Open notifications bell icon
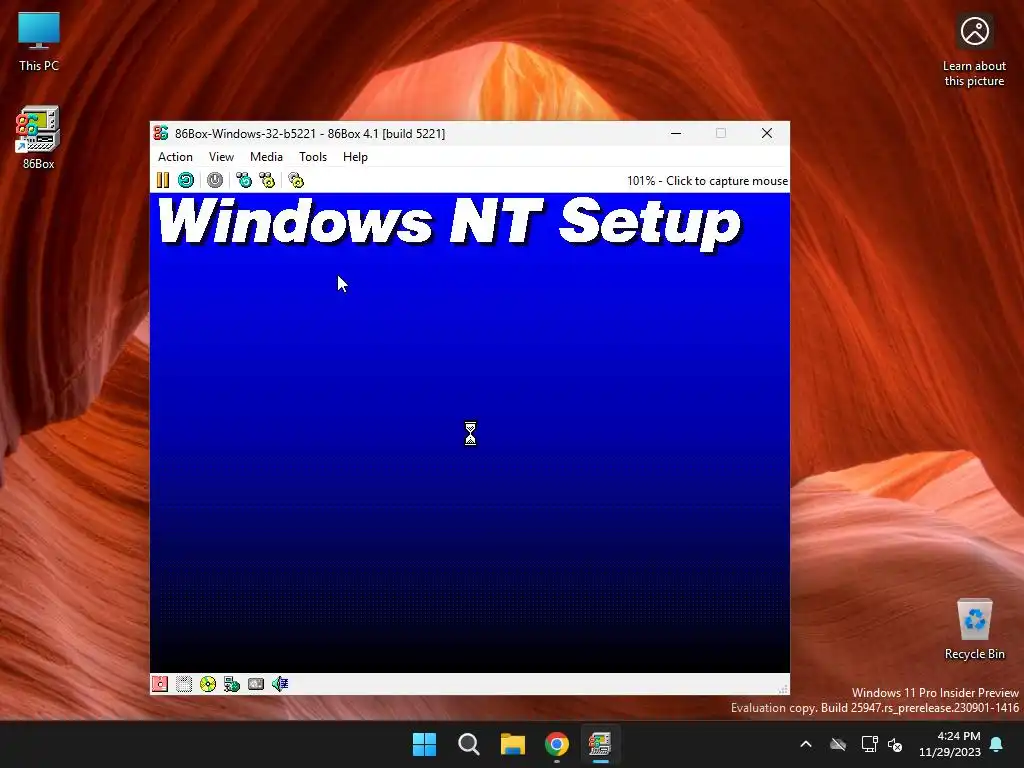This screenshot has height=768, width=1024. pos(997,744)
